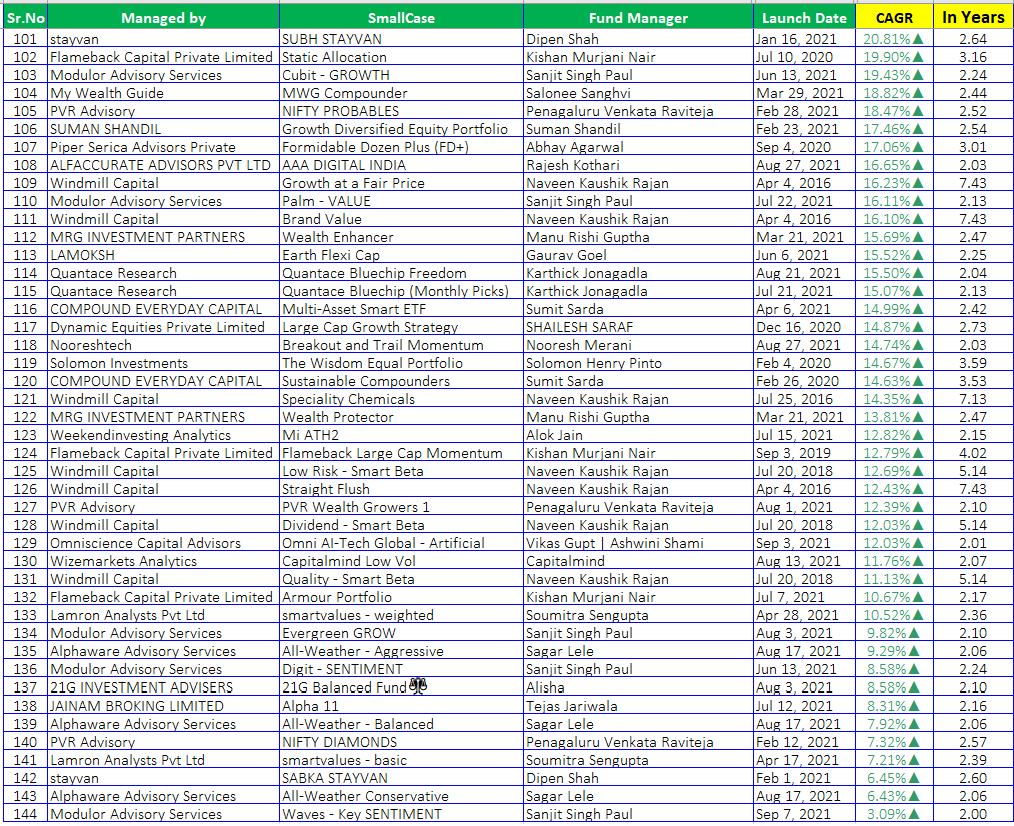Select the 'Palm - VALUE' cell
The image size is (1014, 826).
click(402, 201)
